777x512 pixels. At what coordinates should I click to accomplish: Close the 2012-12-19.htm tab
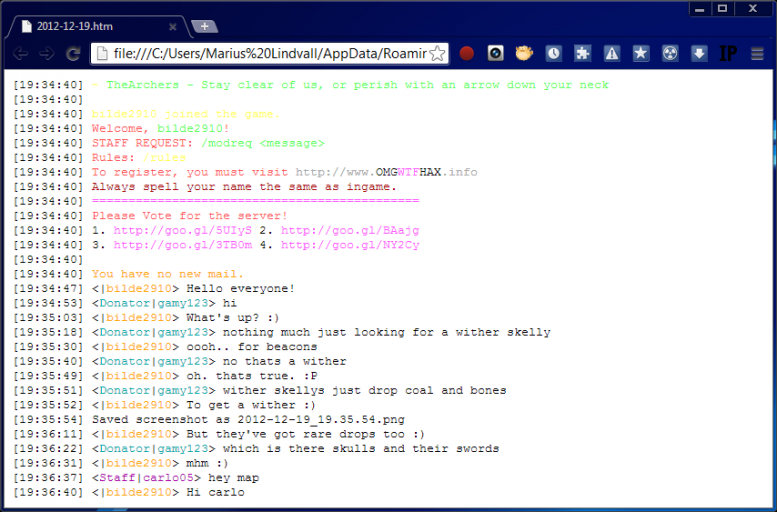pos(172,27)
